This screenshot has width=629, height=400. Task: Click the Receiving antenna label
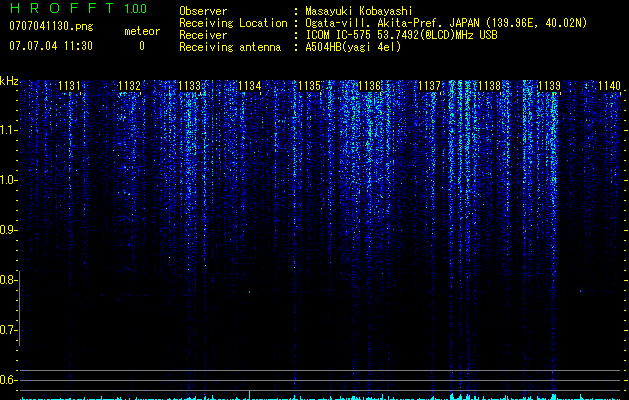coord(230,47)
